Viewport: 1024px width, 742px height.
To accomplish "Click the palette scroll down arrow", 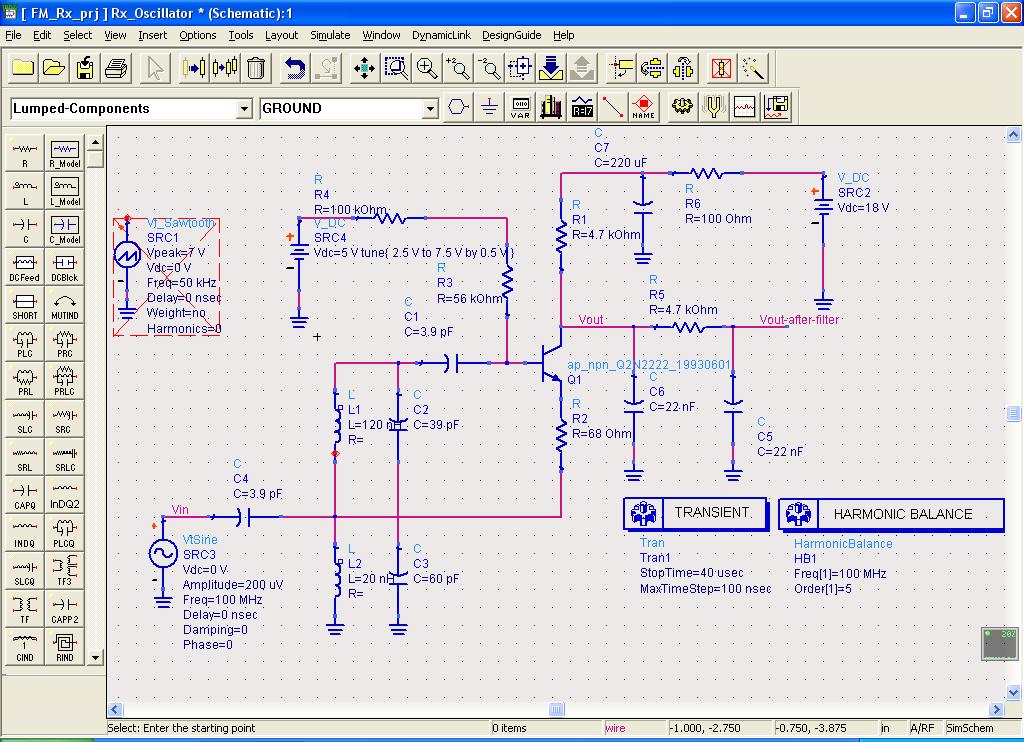I will point(95,657).
